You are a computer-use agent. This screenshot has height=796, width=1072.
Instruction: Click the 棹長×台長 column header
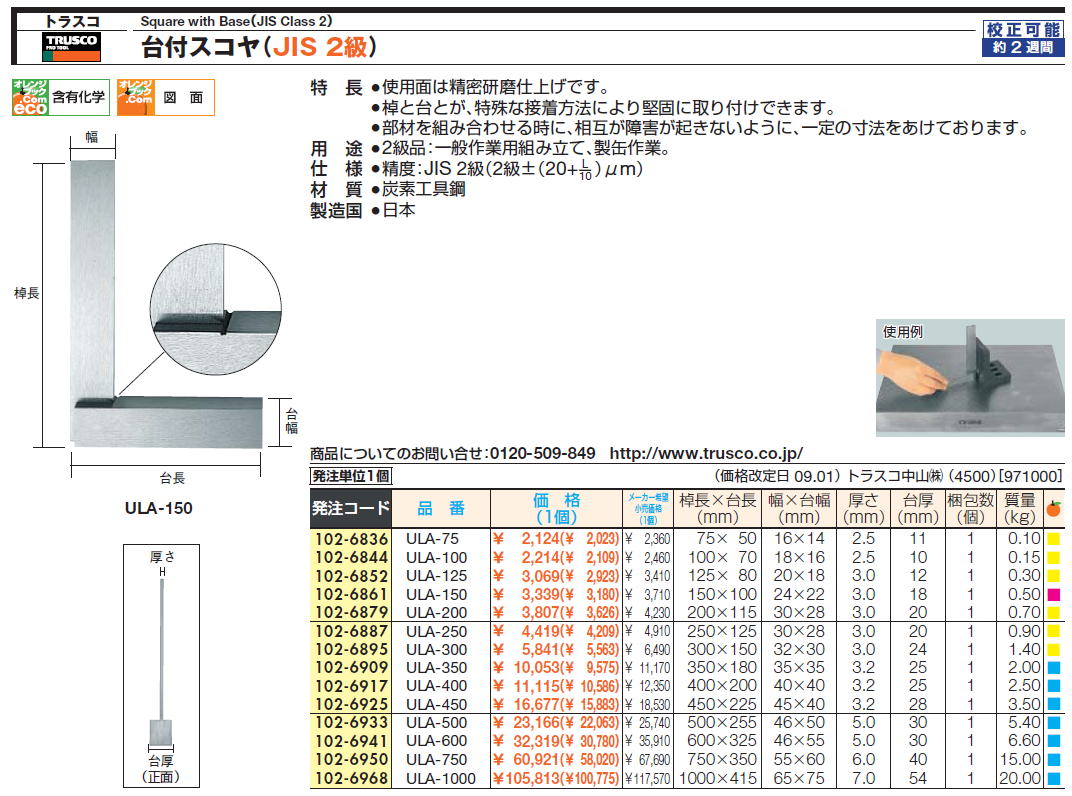[717, 508]
